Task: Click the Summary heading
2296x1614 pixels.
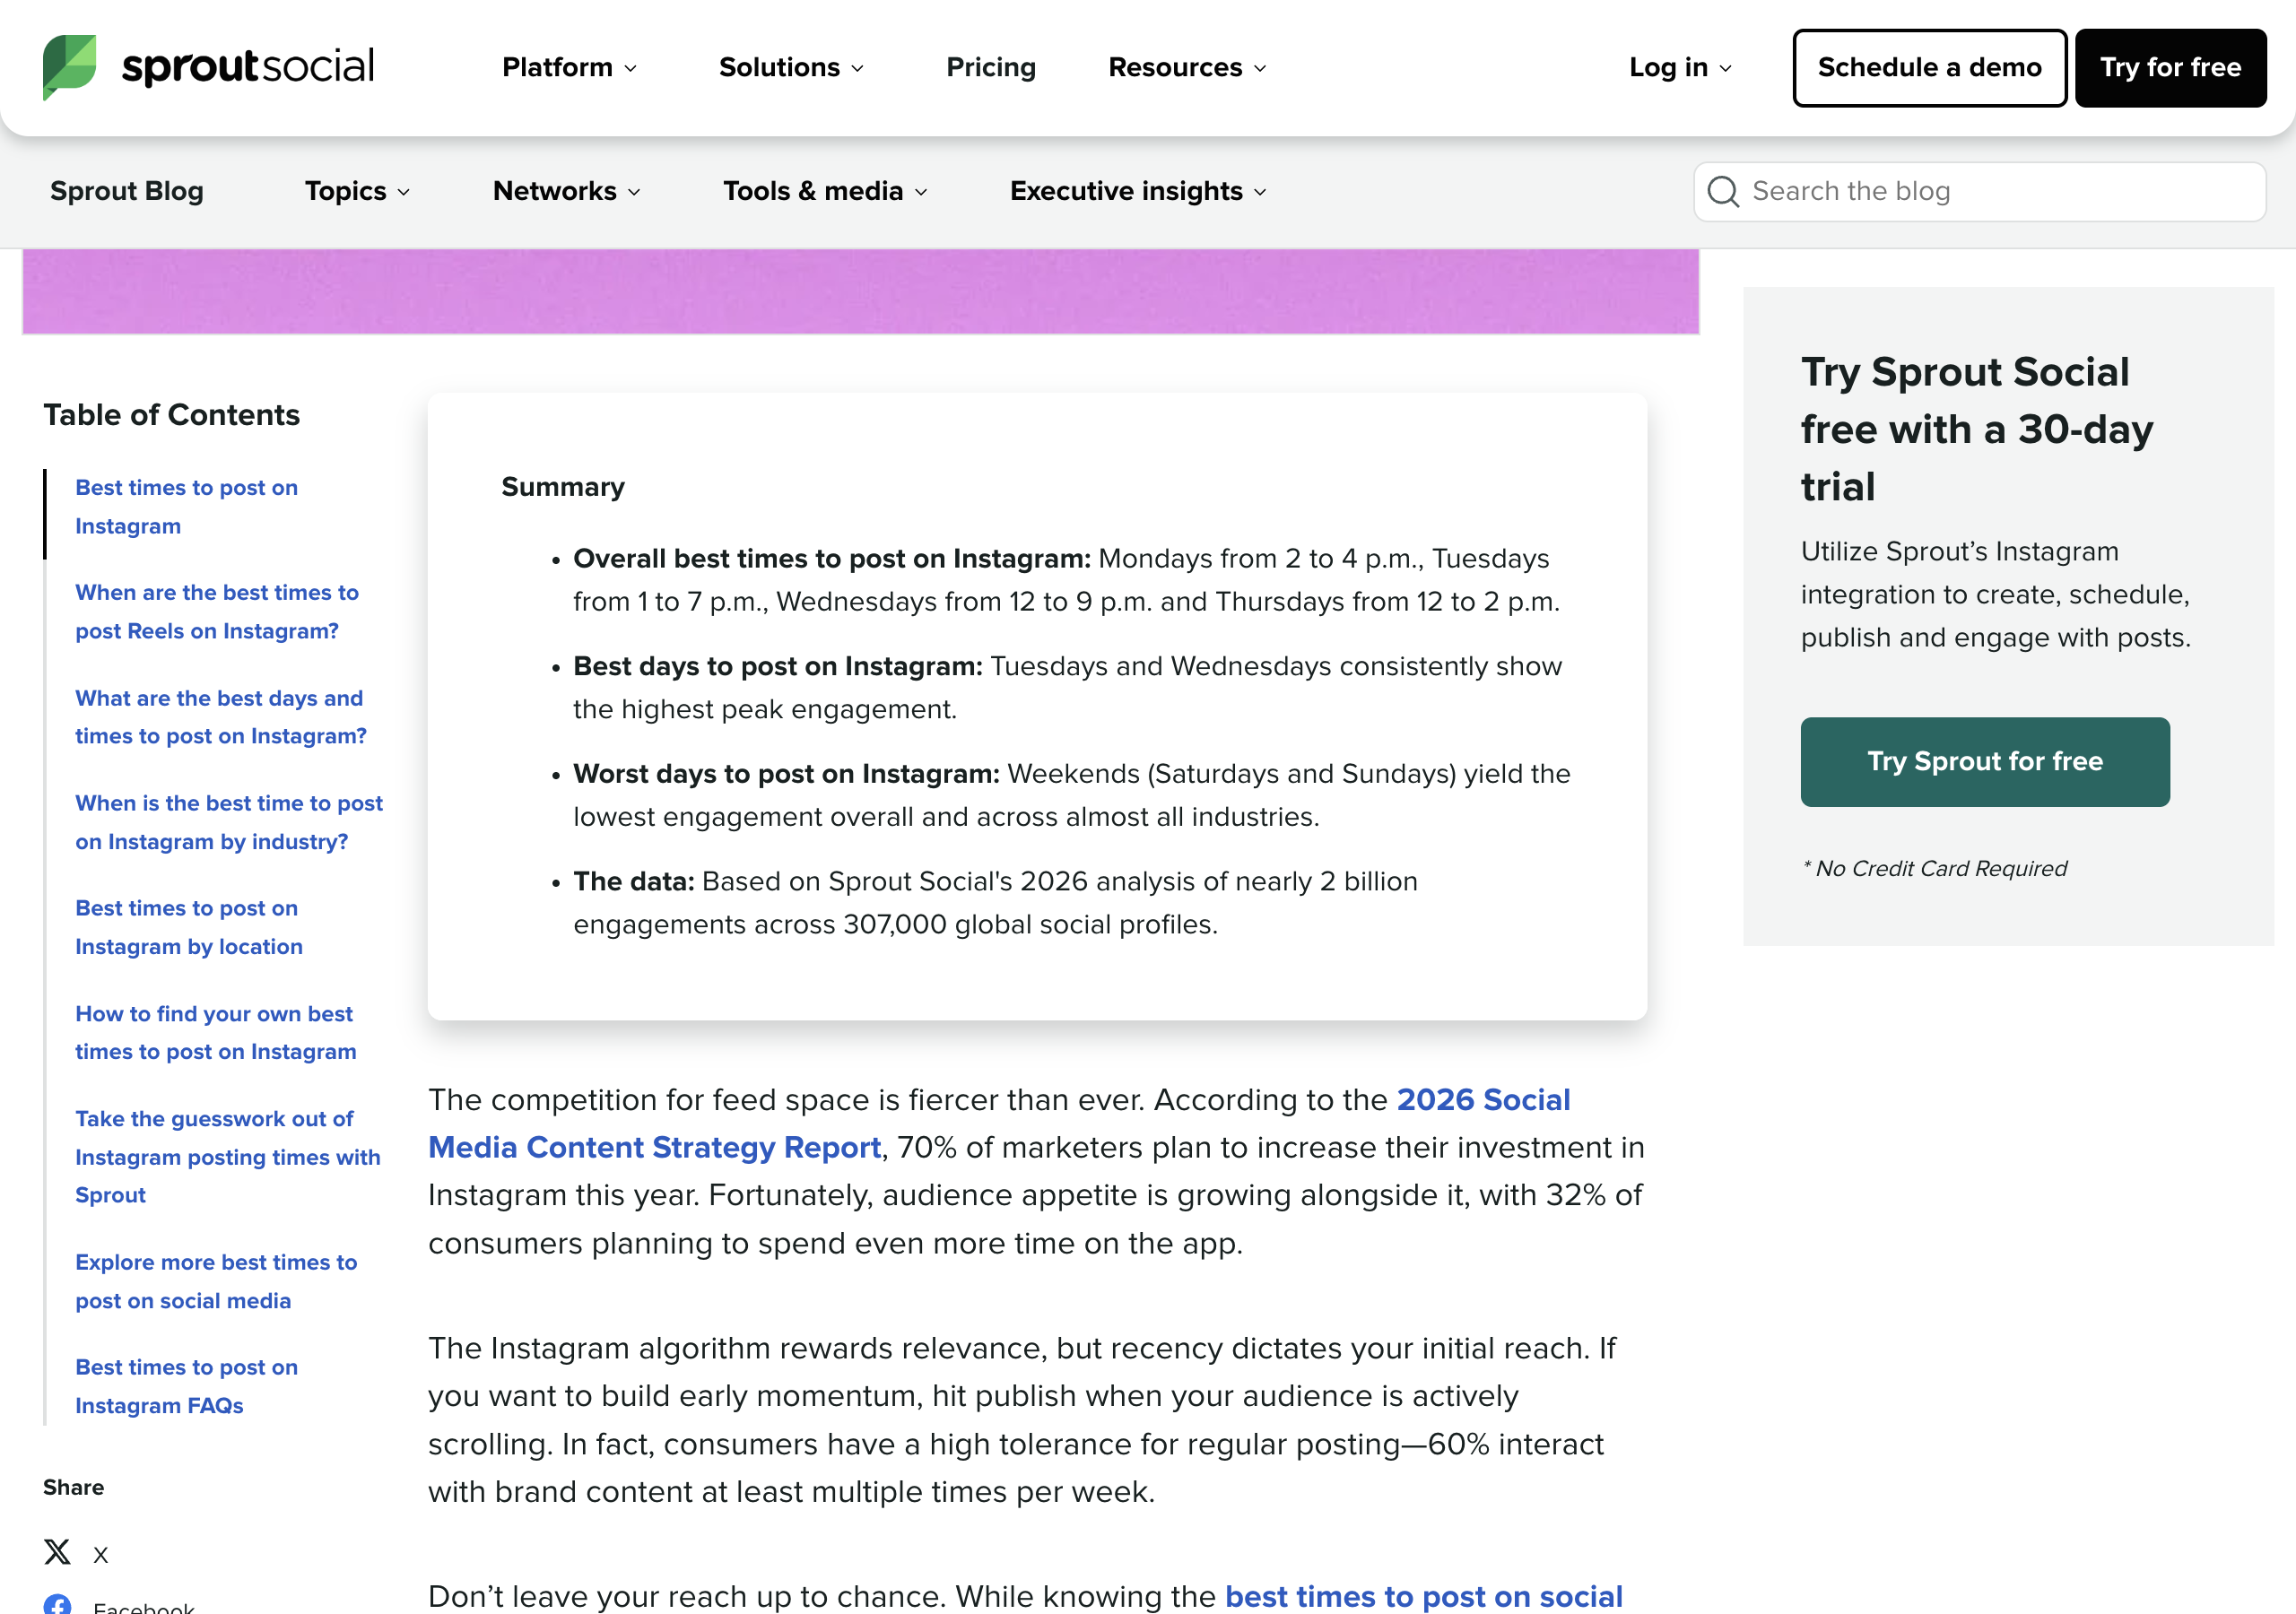Action: coord(562,486)
